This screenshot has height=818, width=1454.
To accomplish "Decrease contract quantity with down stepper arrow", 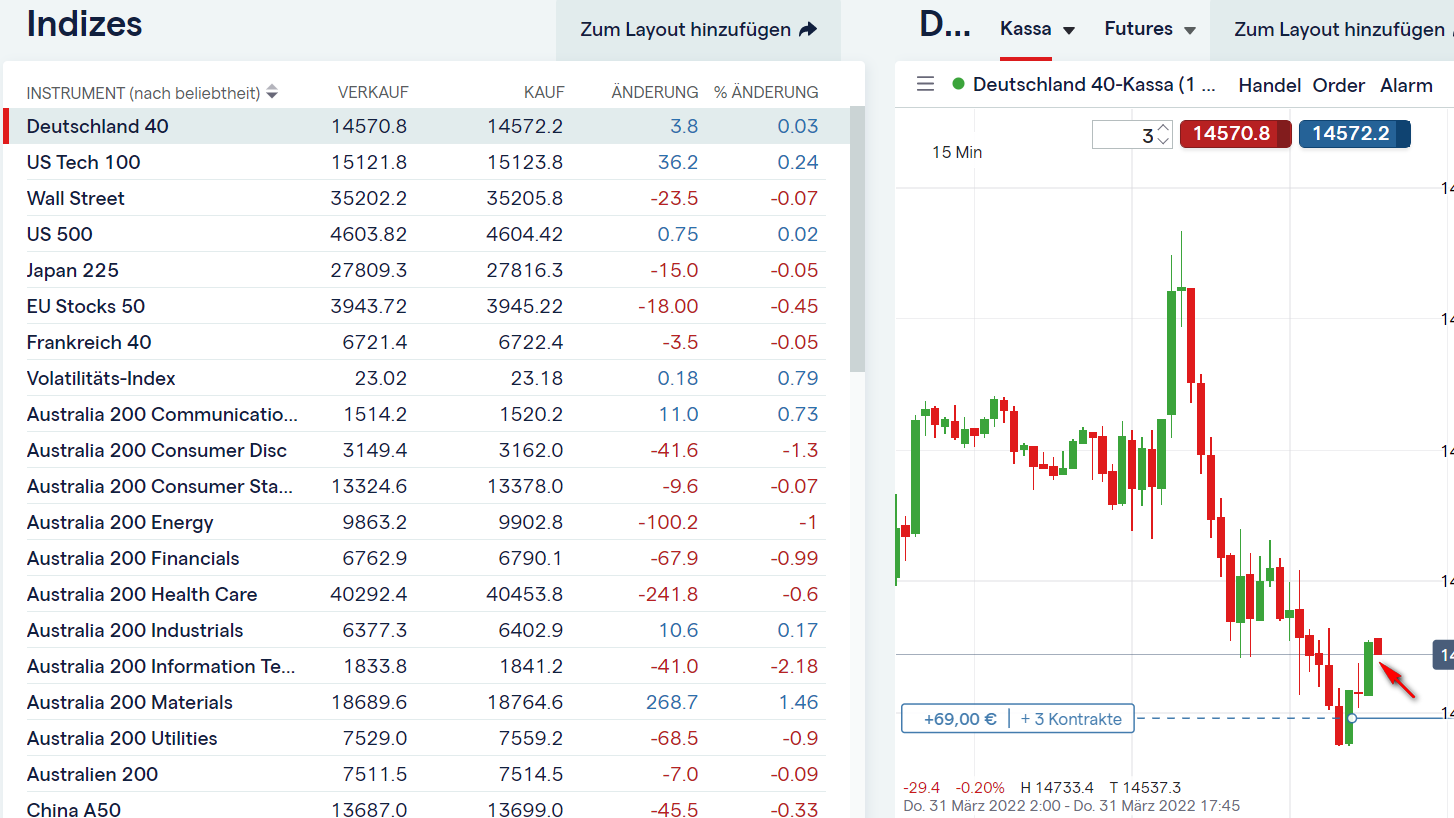I will (1163, 141).
